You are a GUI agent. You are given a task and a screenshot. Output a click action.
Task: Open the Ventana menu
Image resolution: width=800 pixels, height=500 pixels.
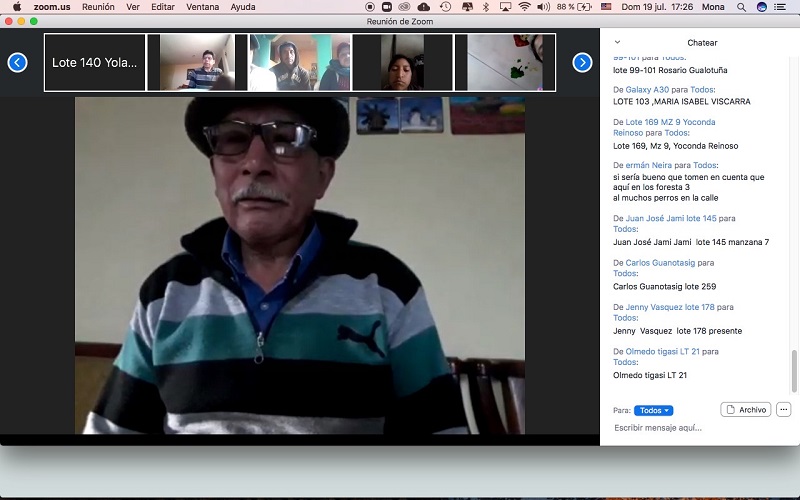tap(203, 7)
